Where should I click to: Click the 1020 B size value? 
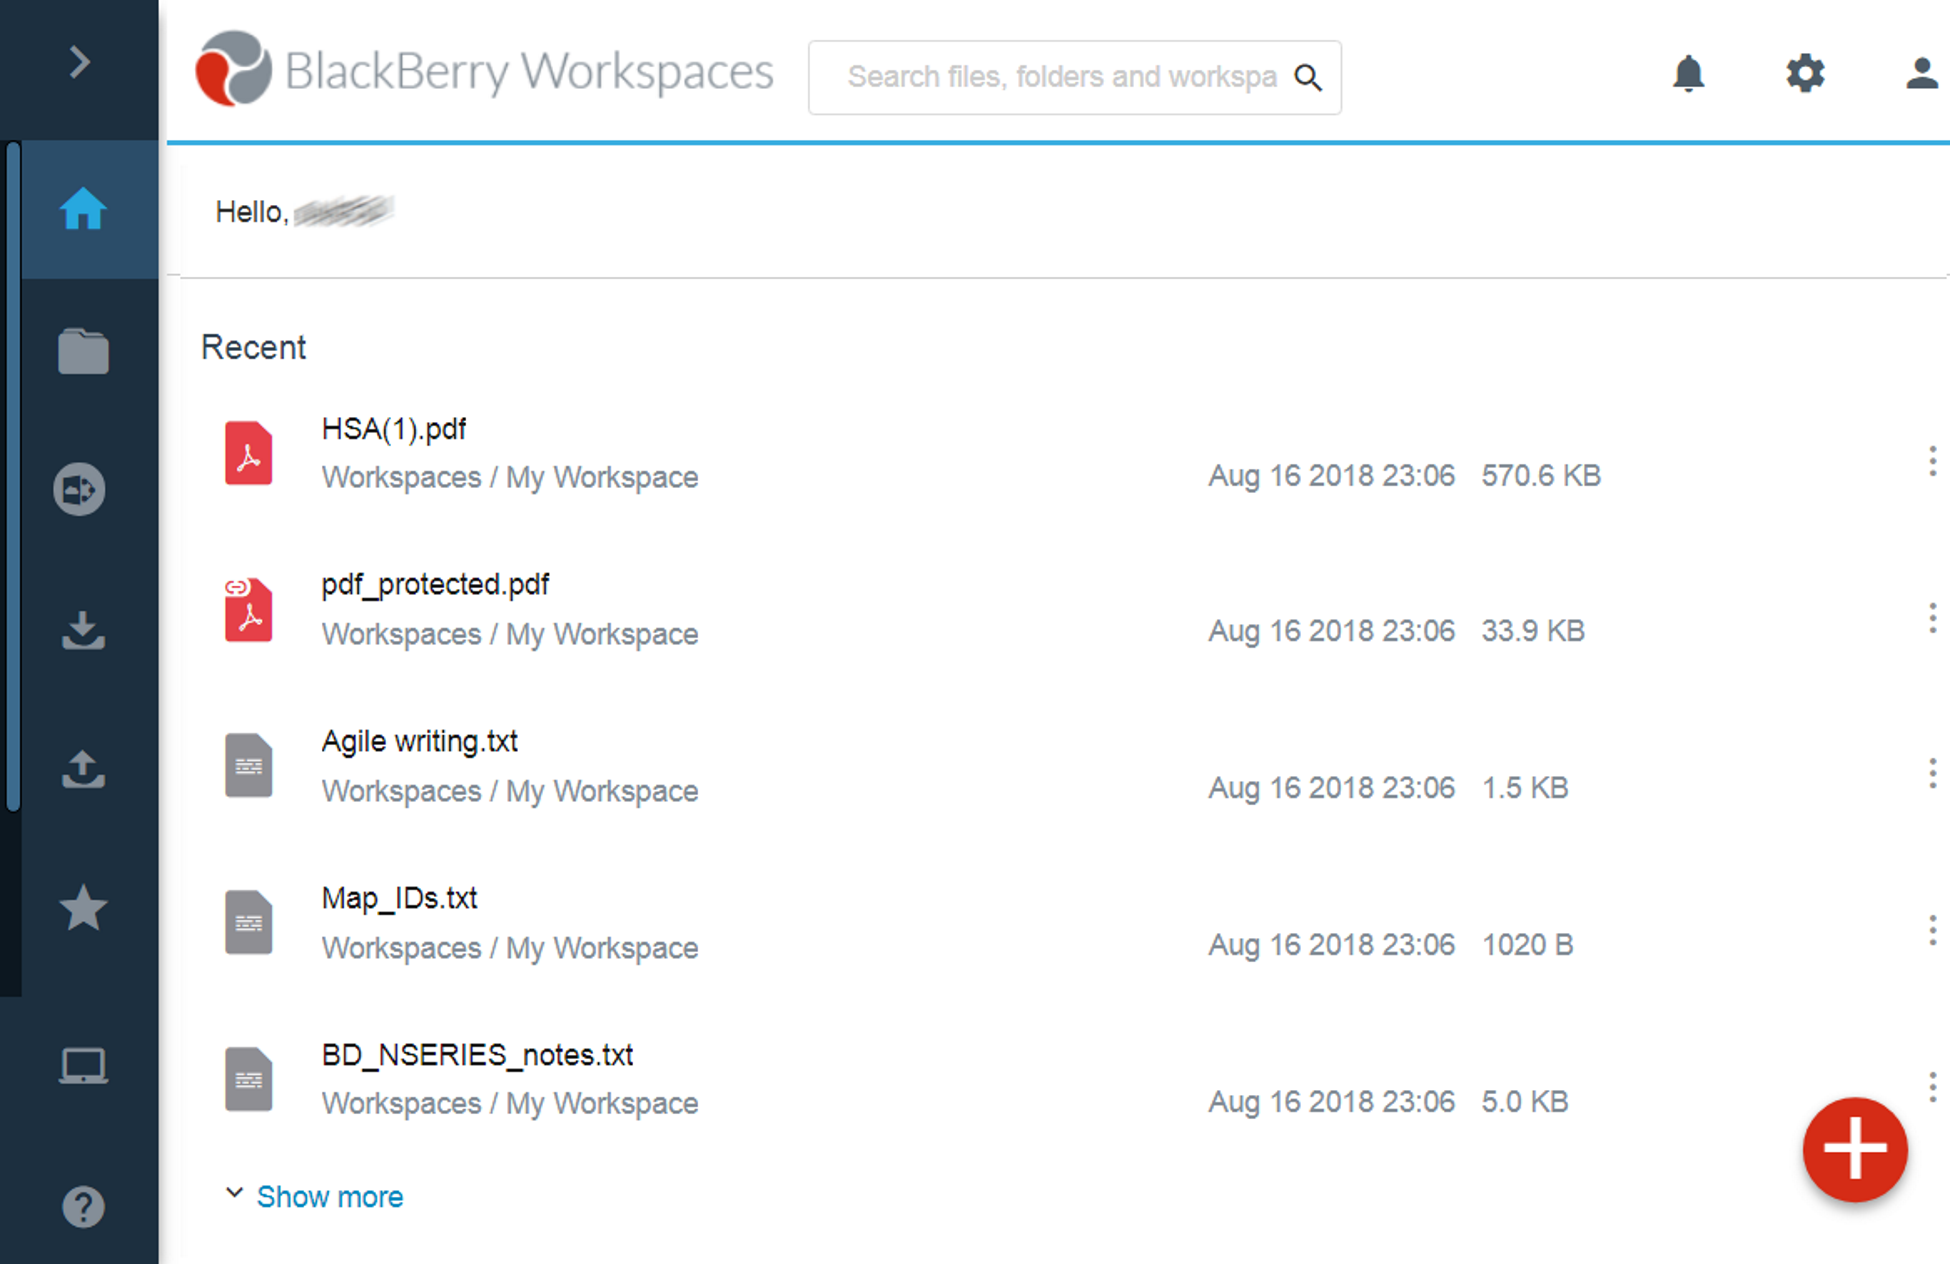click(x=1527, y=944)
